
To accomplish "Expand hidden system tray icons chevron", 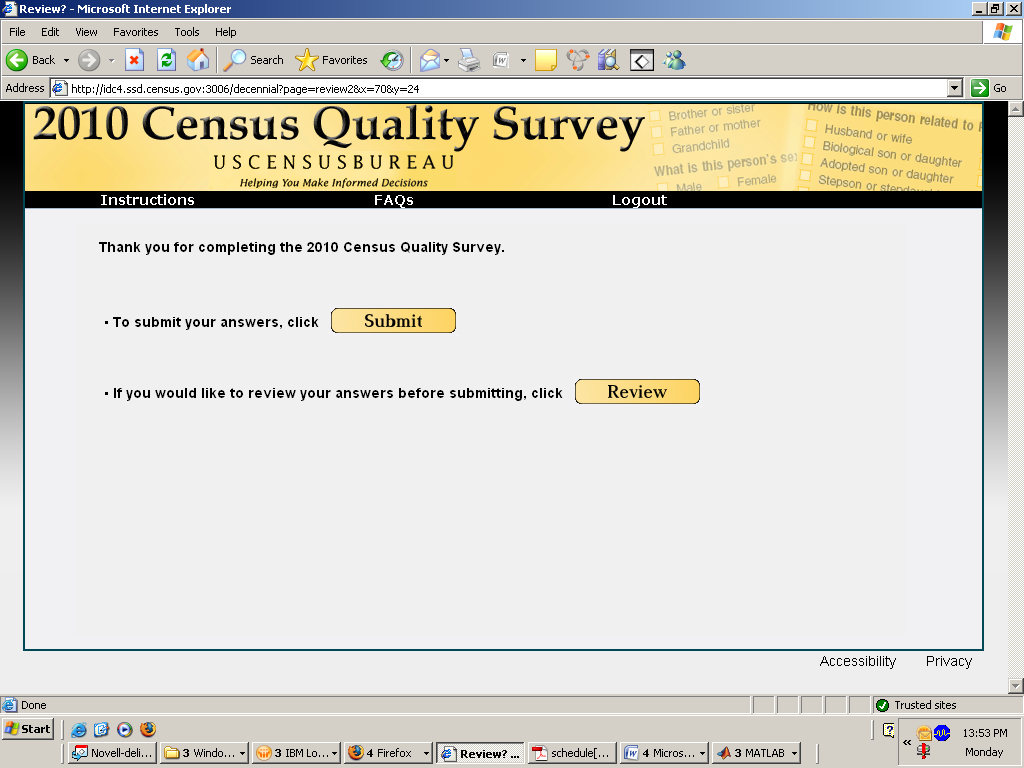I will pyautogui.click(x=907, y=742).
